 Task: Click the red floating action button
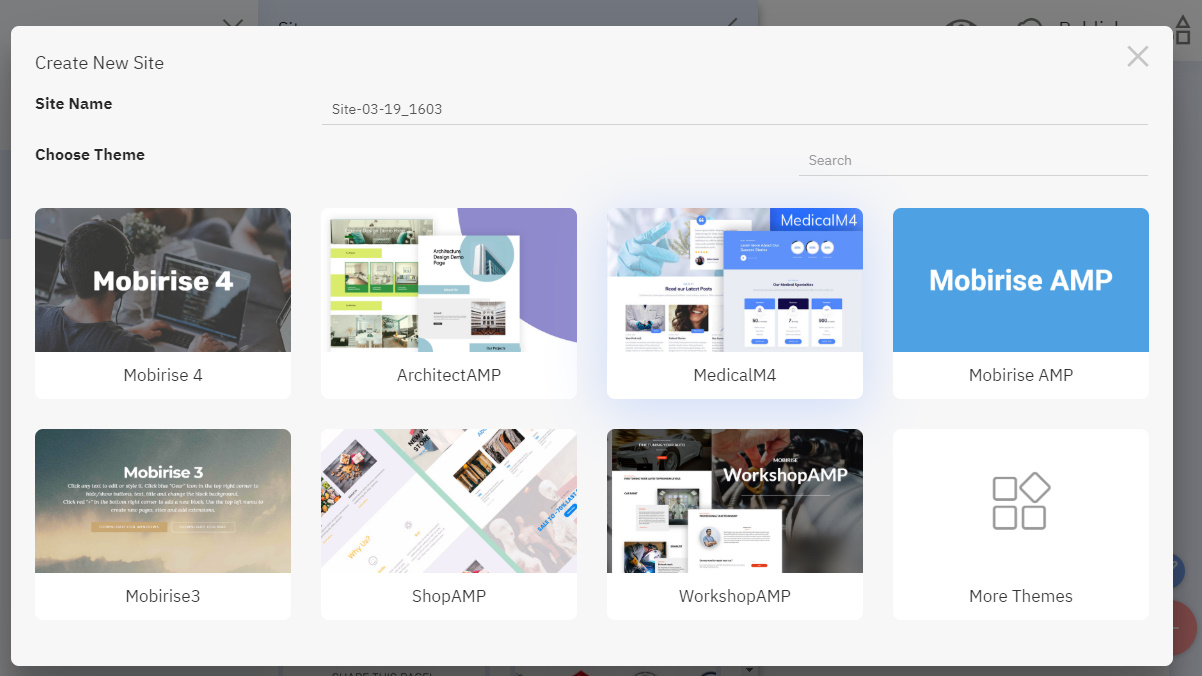[x=1182, y=628]
